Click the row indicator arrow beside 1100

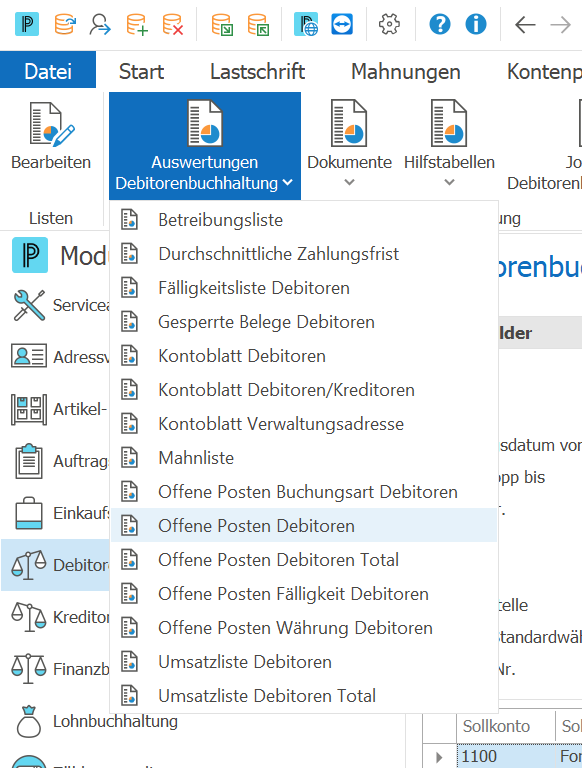click(x=439, y=757)
